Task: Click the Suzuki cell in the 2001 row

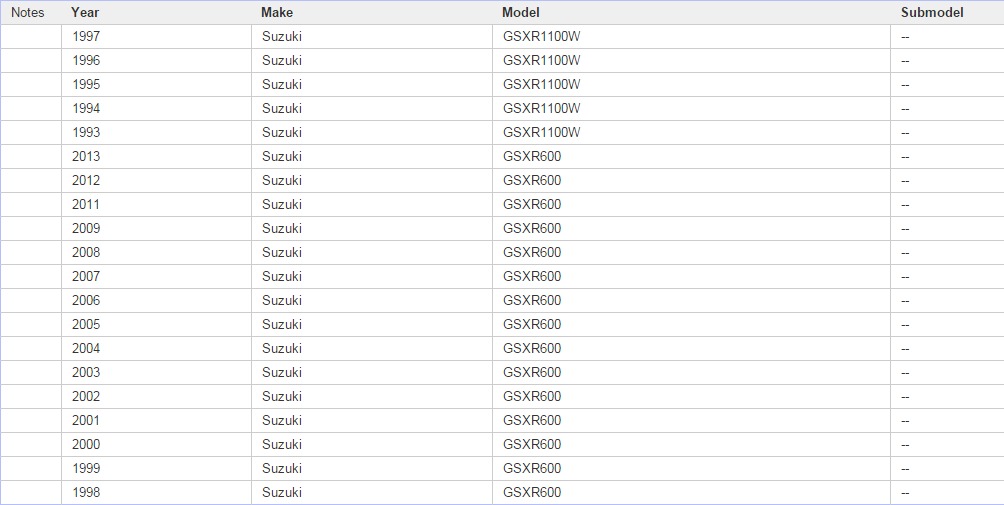Action: 282,420
